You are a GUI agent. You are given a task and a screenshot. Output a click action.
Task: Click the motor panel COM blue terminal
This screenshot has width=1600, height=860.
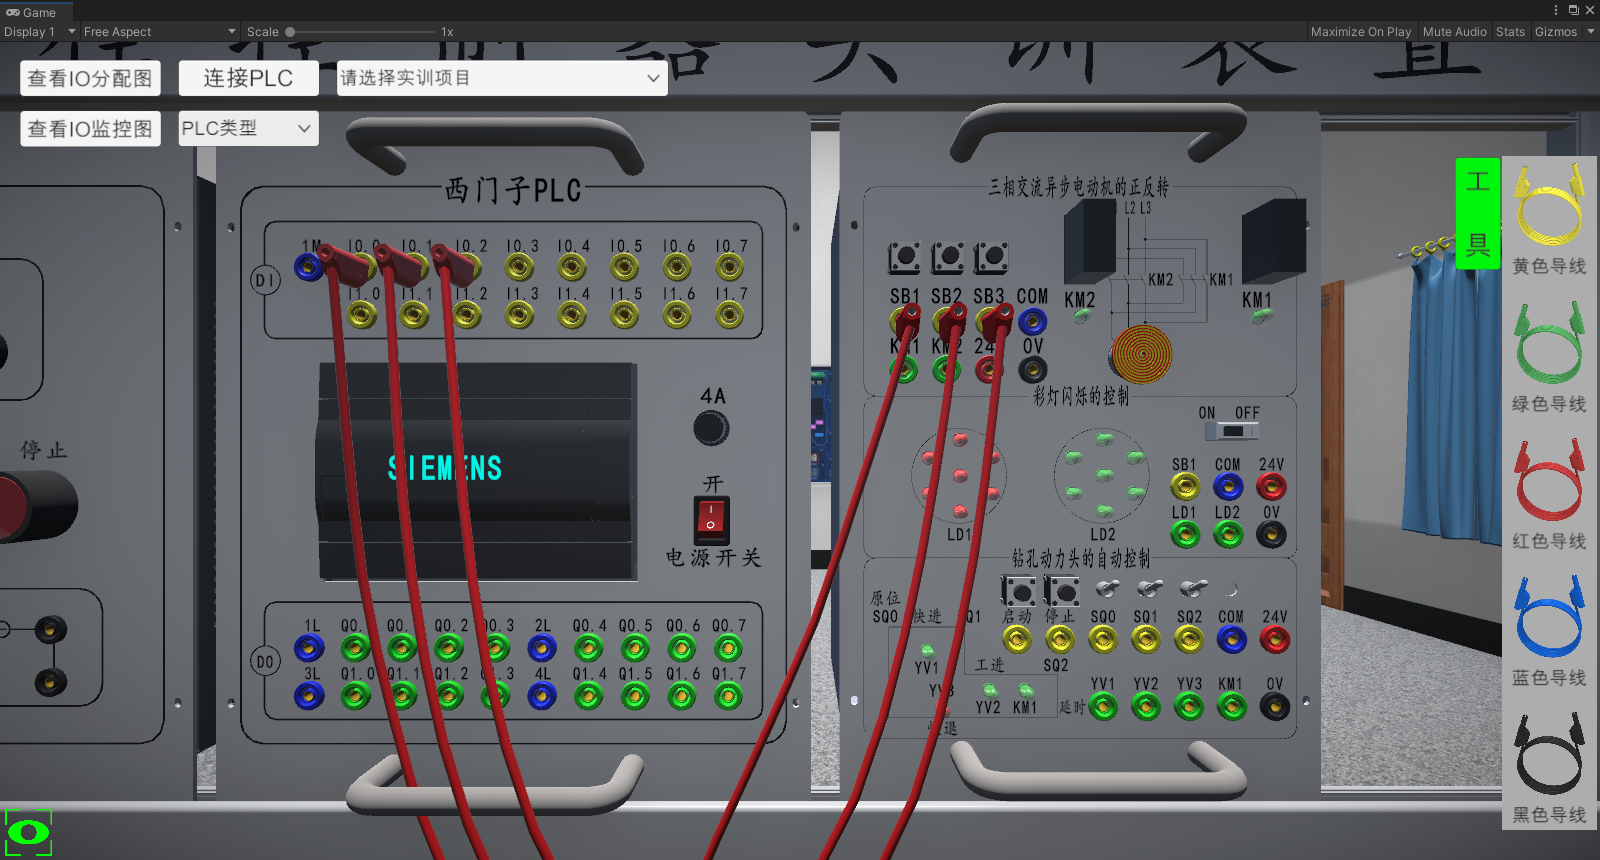point(1032,321)
